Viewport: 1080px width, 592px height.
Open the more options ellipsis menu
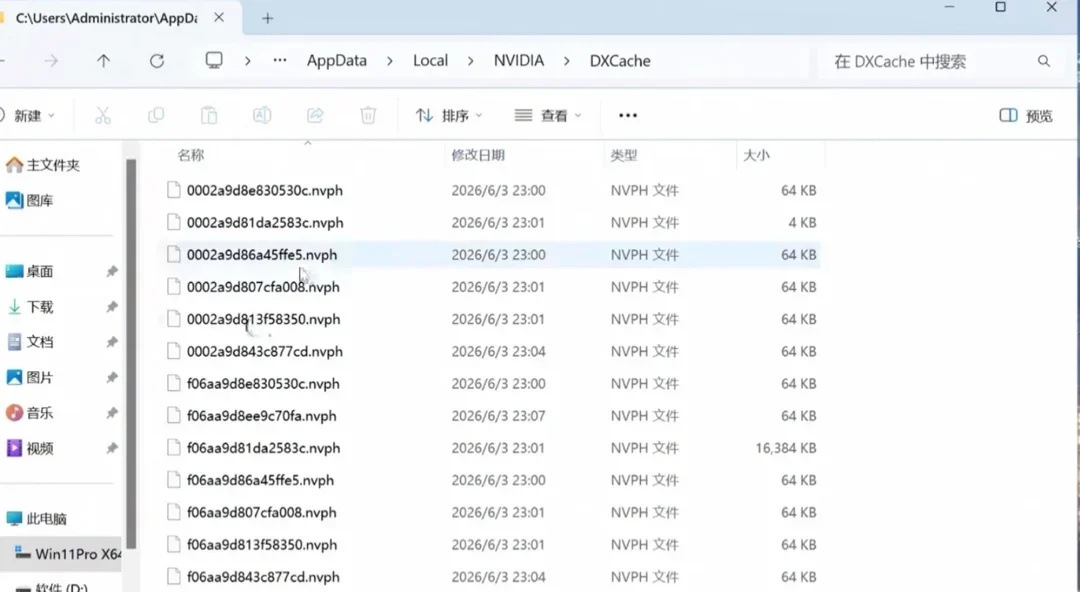[x=627, y=115]
